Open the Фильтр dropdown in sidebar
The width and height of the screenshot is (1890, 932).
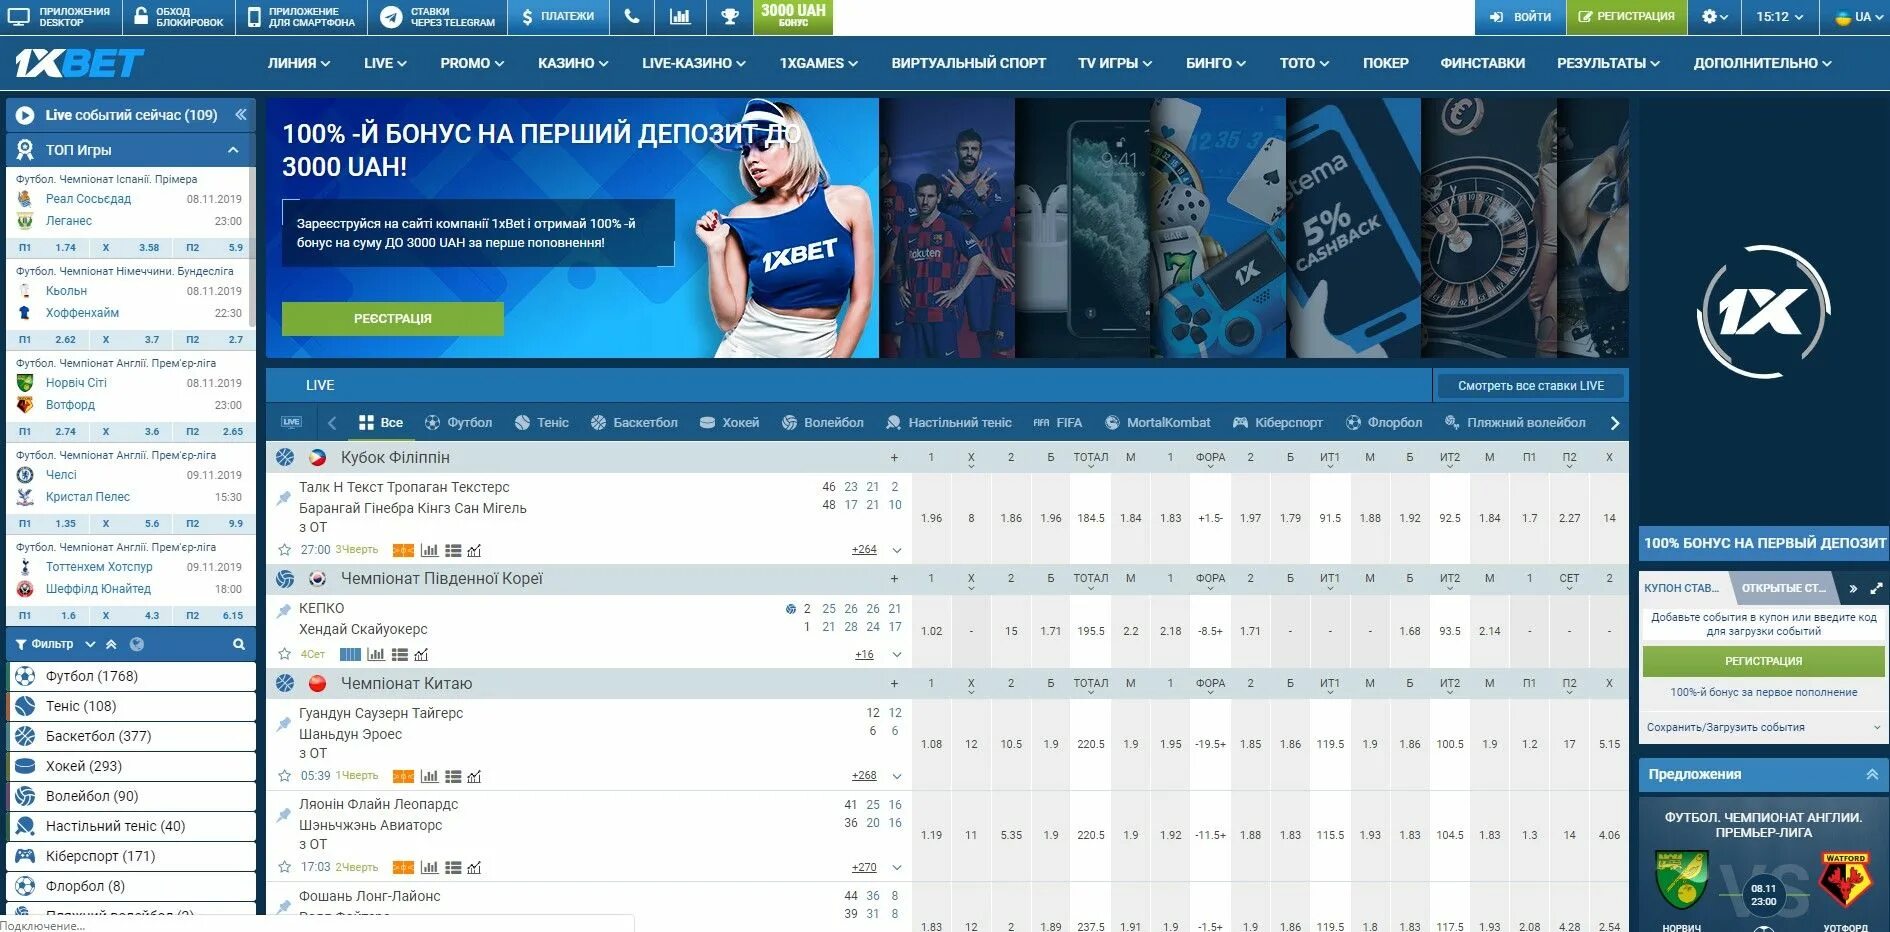(56, 644)
